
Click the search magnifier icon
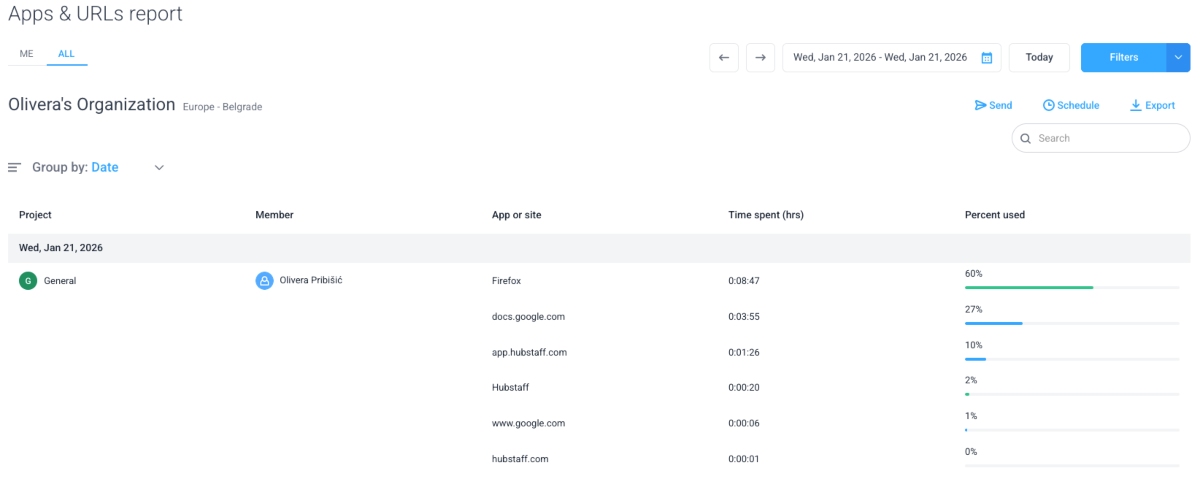1026,138
